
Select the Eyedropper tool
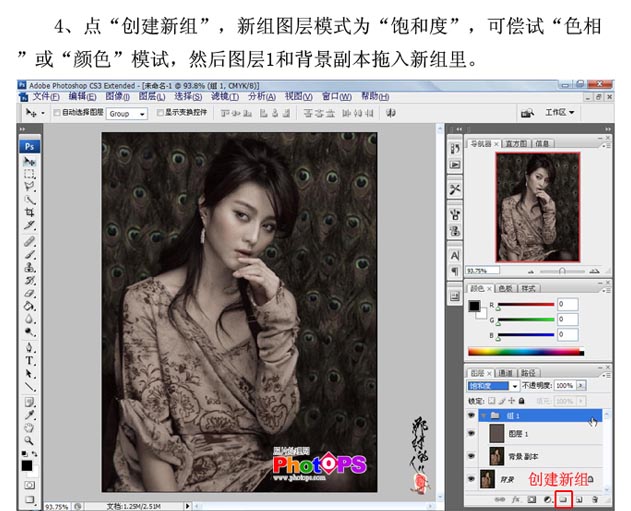pos(29,415)
